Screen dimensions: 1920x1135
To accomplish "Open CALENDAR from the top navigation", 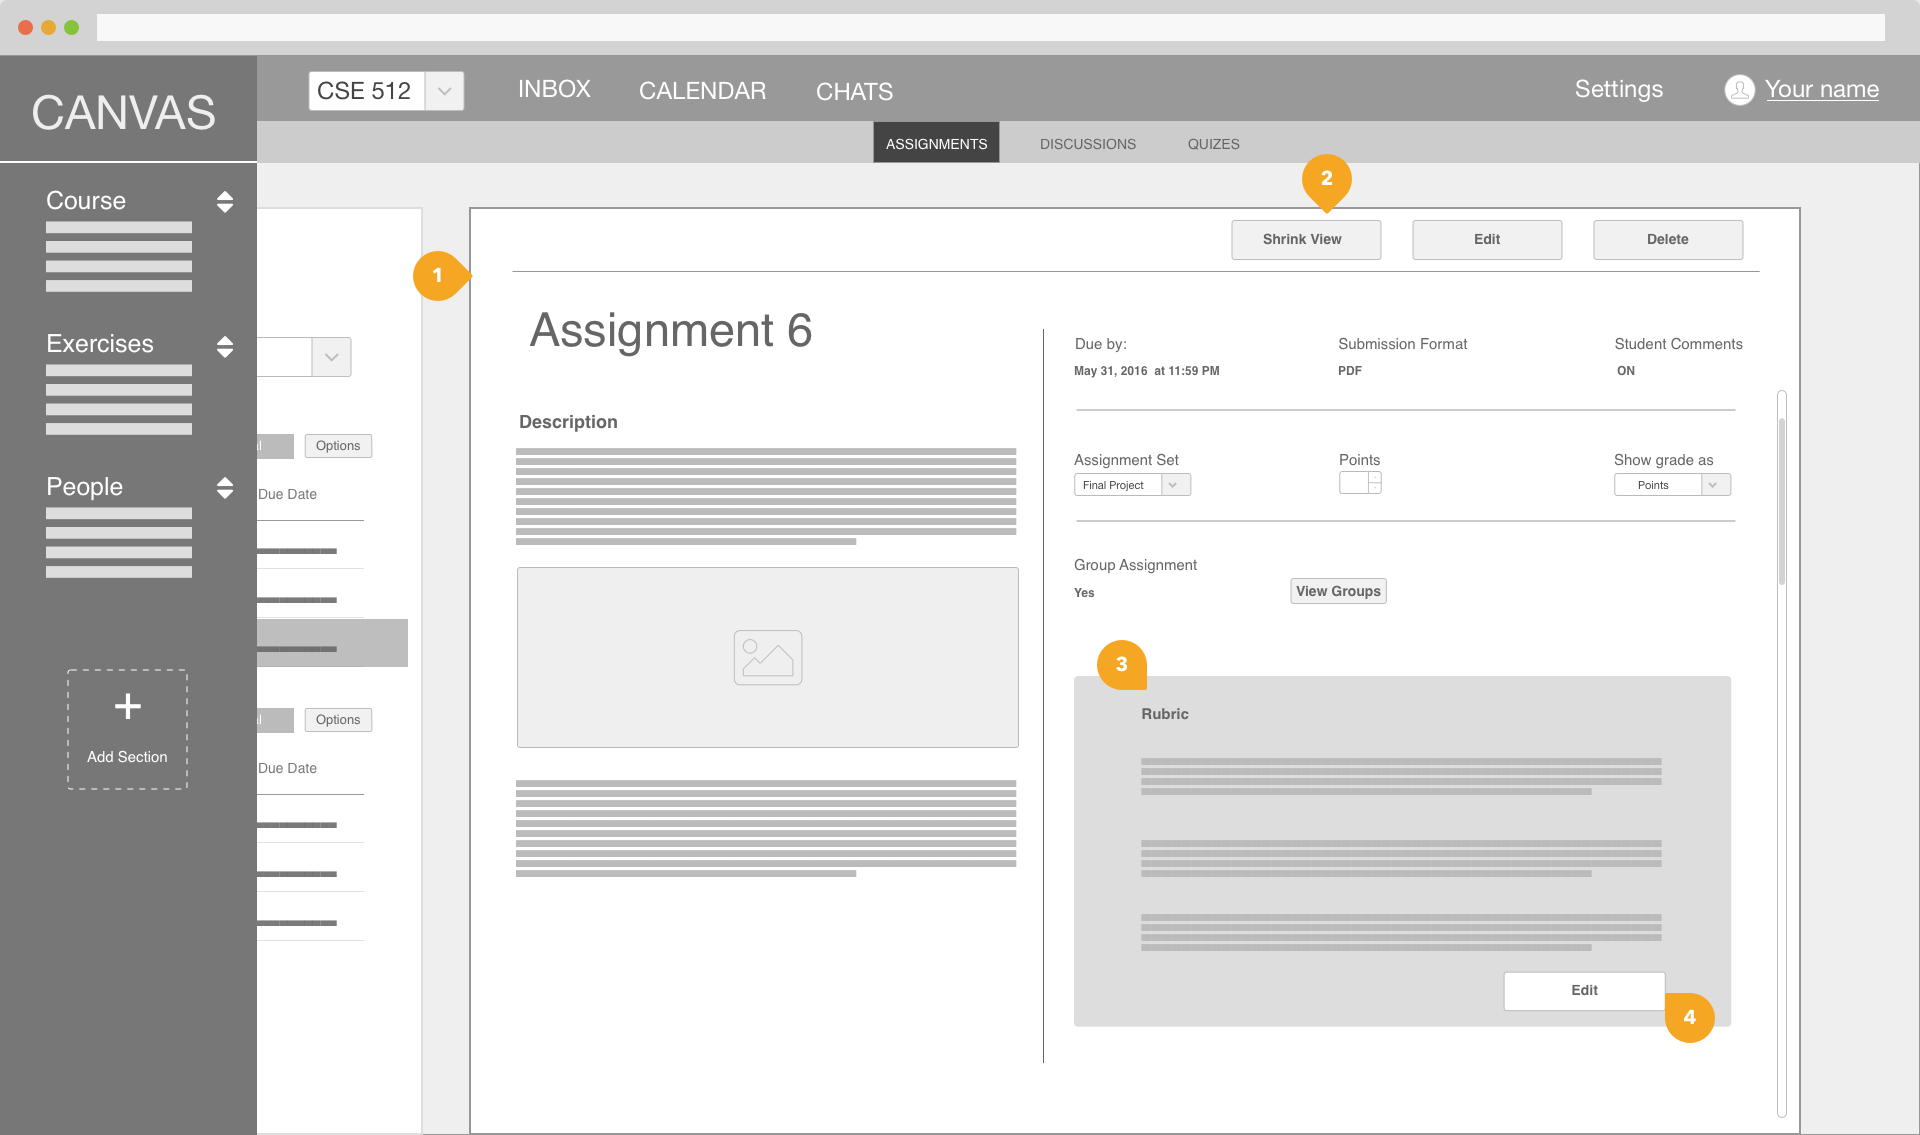I will coord(702,91).
